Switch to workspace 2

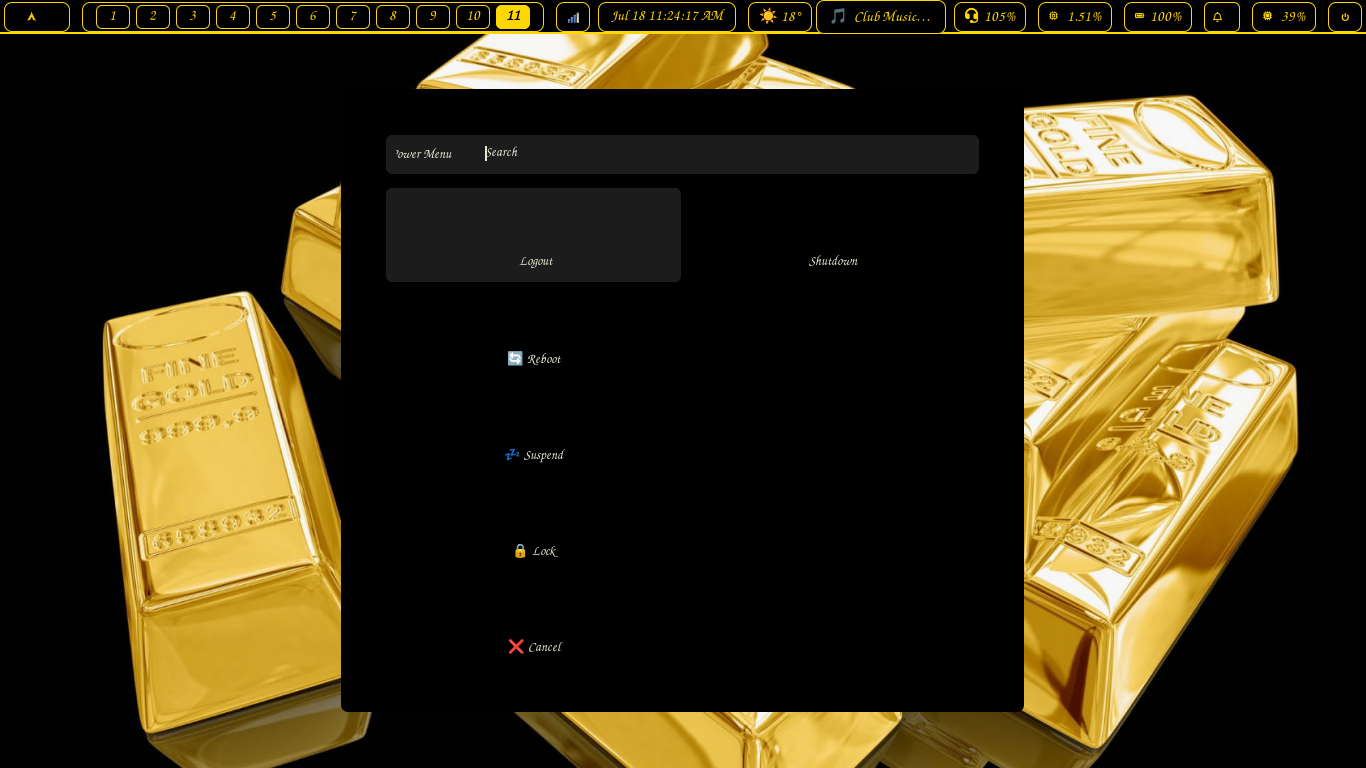pyautogui.click(x=153, y=17)
